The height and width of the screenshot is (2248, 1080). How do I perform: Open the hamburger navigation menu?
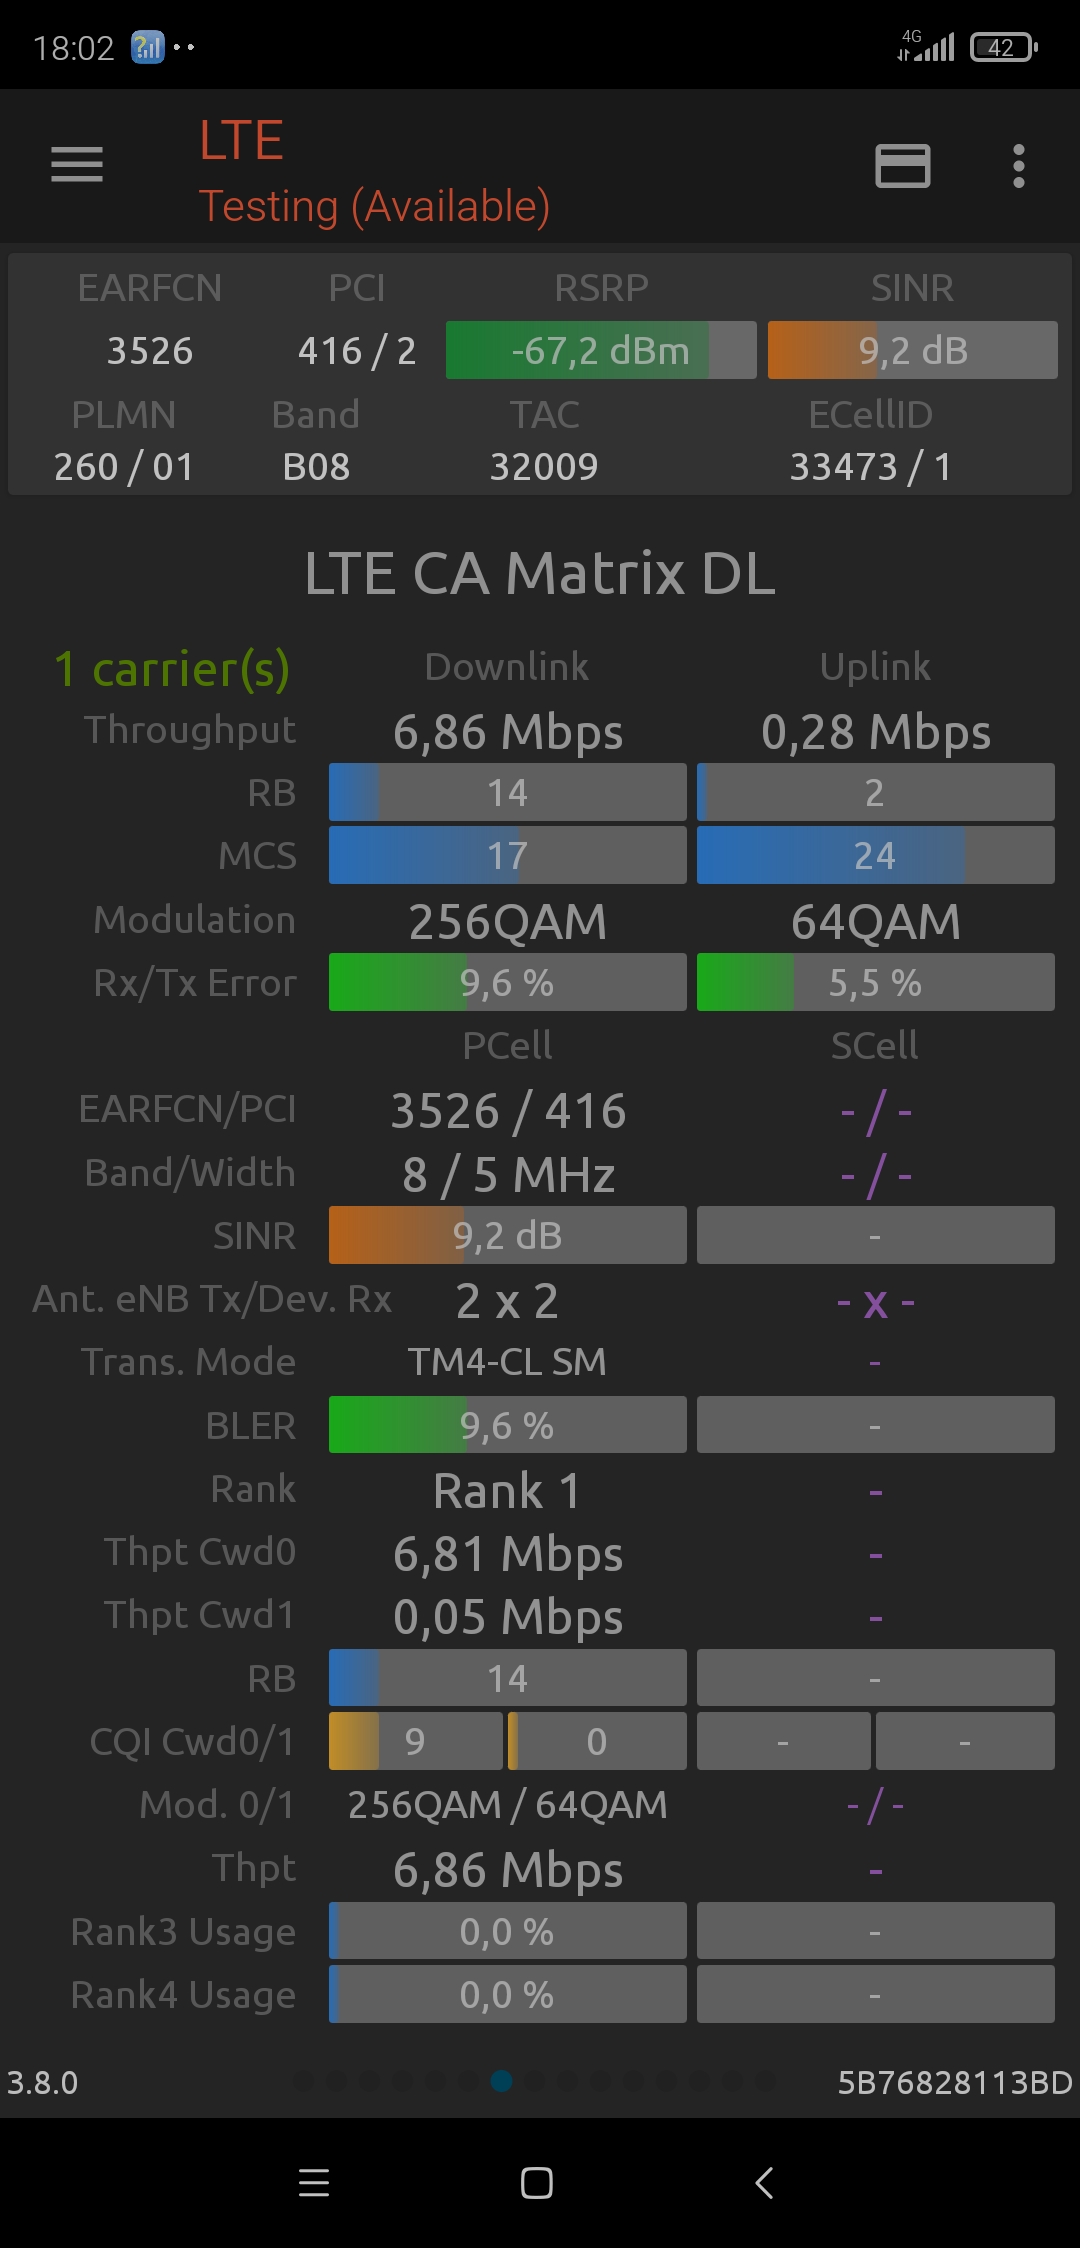coord(77,165)
